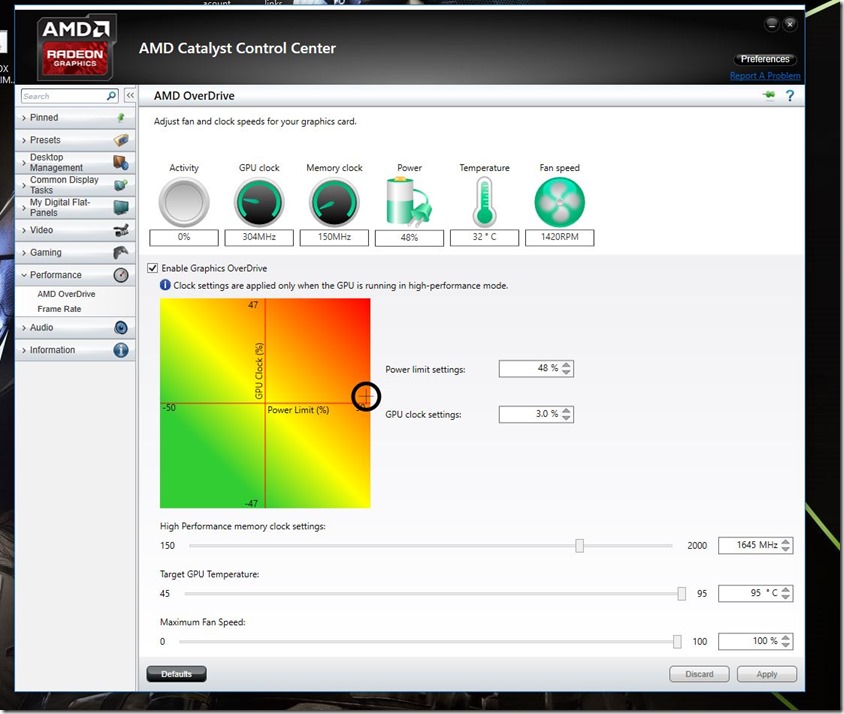Open help with the question mark icon
Screen dimensions: 844x714
790,96
